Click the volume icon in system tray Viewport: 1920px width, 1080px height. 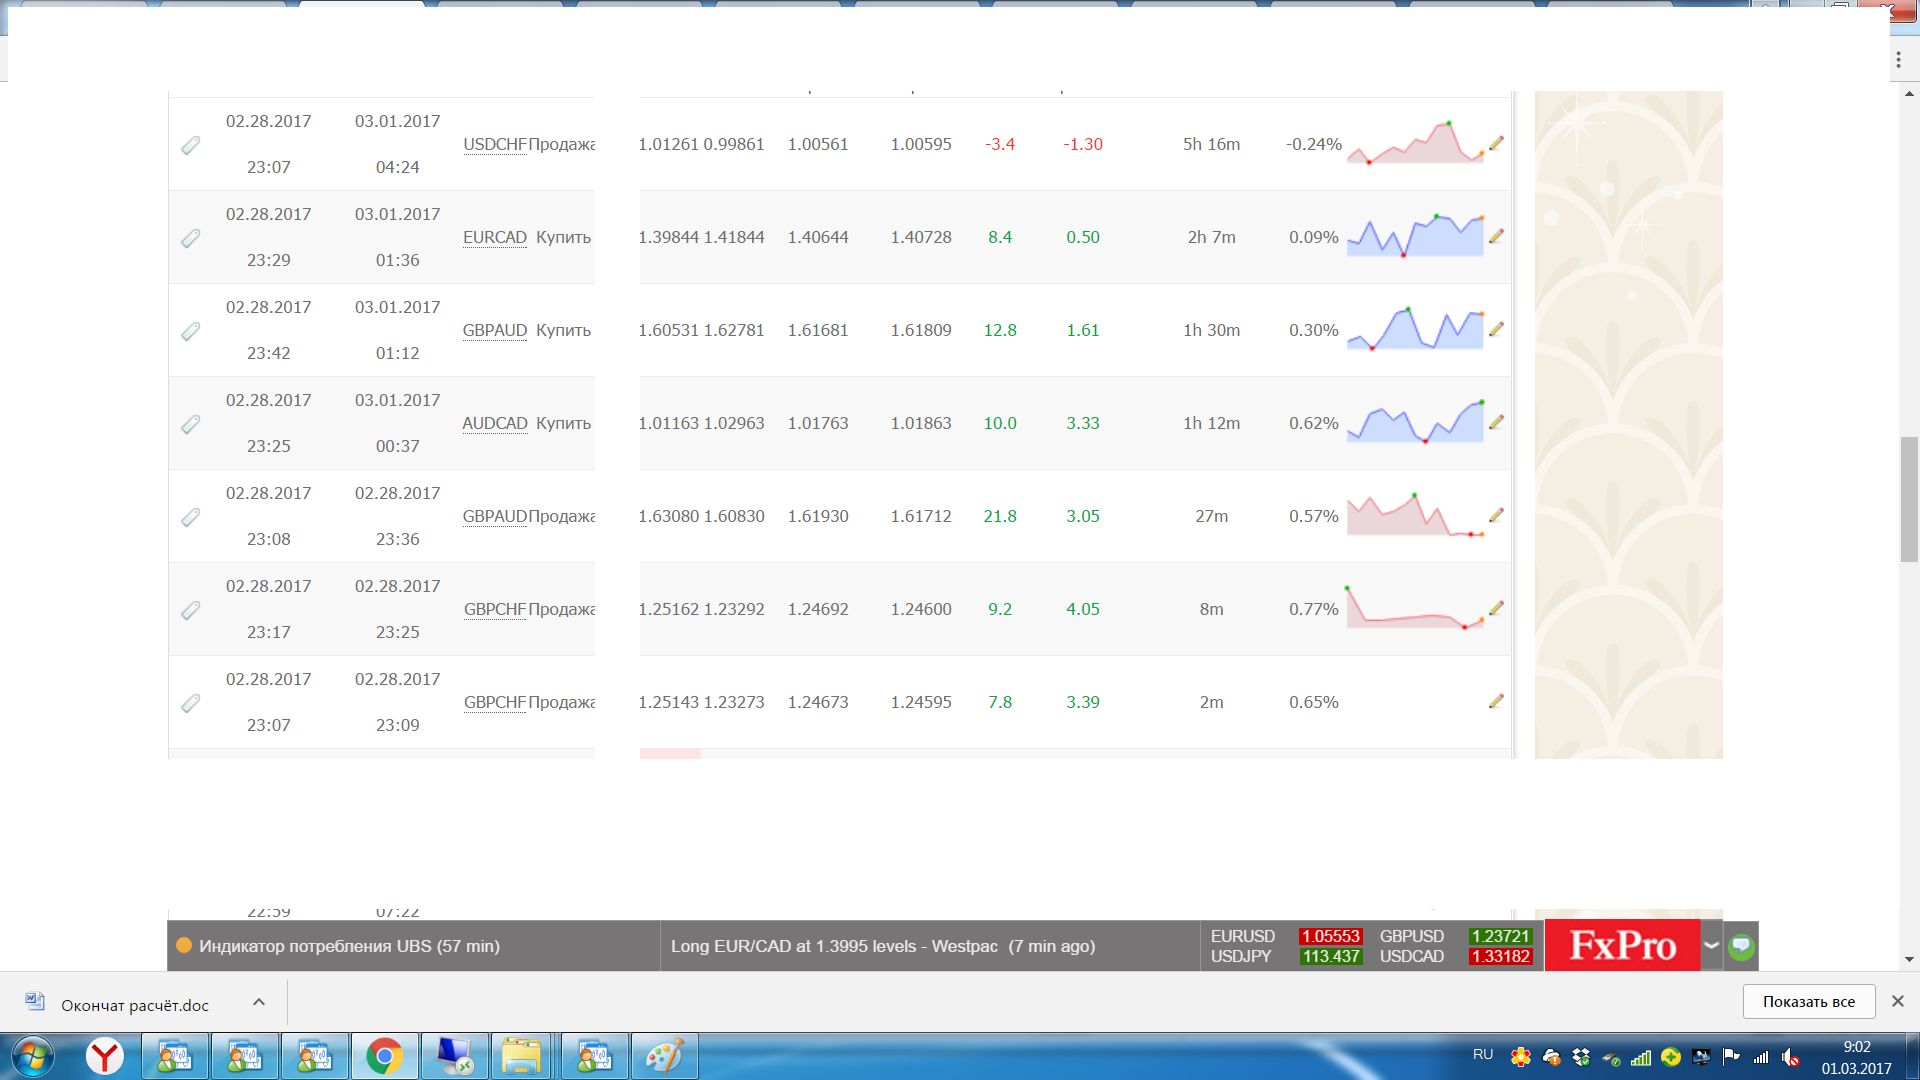[1790, 1058]
